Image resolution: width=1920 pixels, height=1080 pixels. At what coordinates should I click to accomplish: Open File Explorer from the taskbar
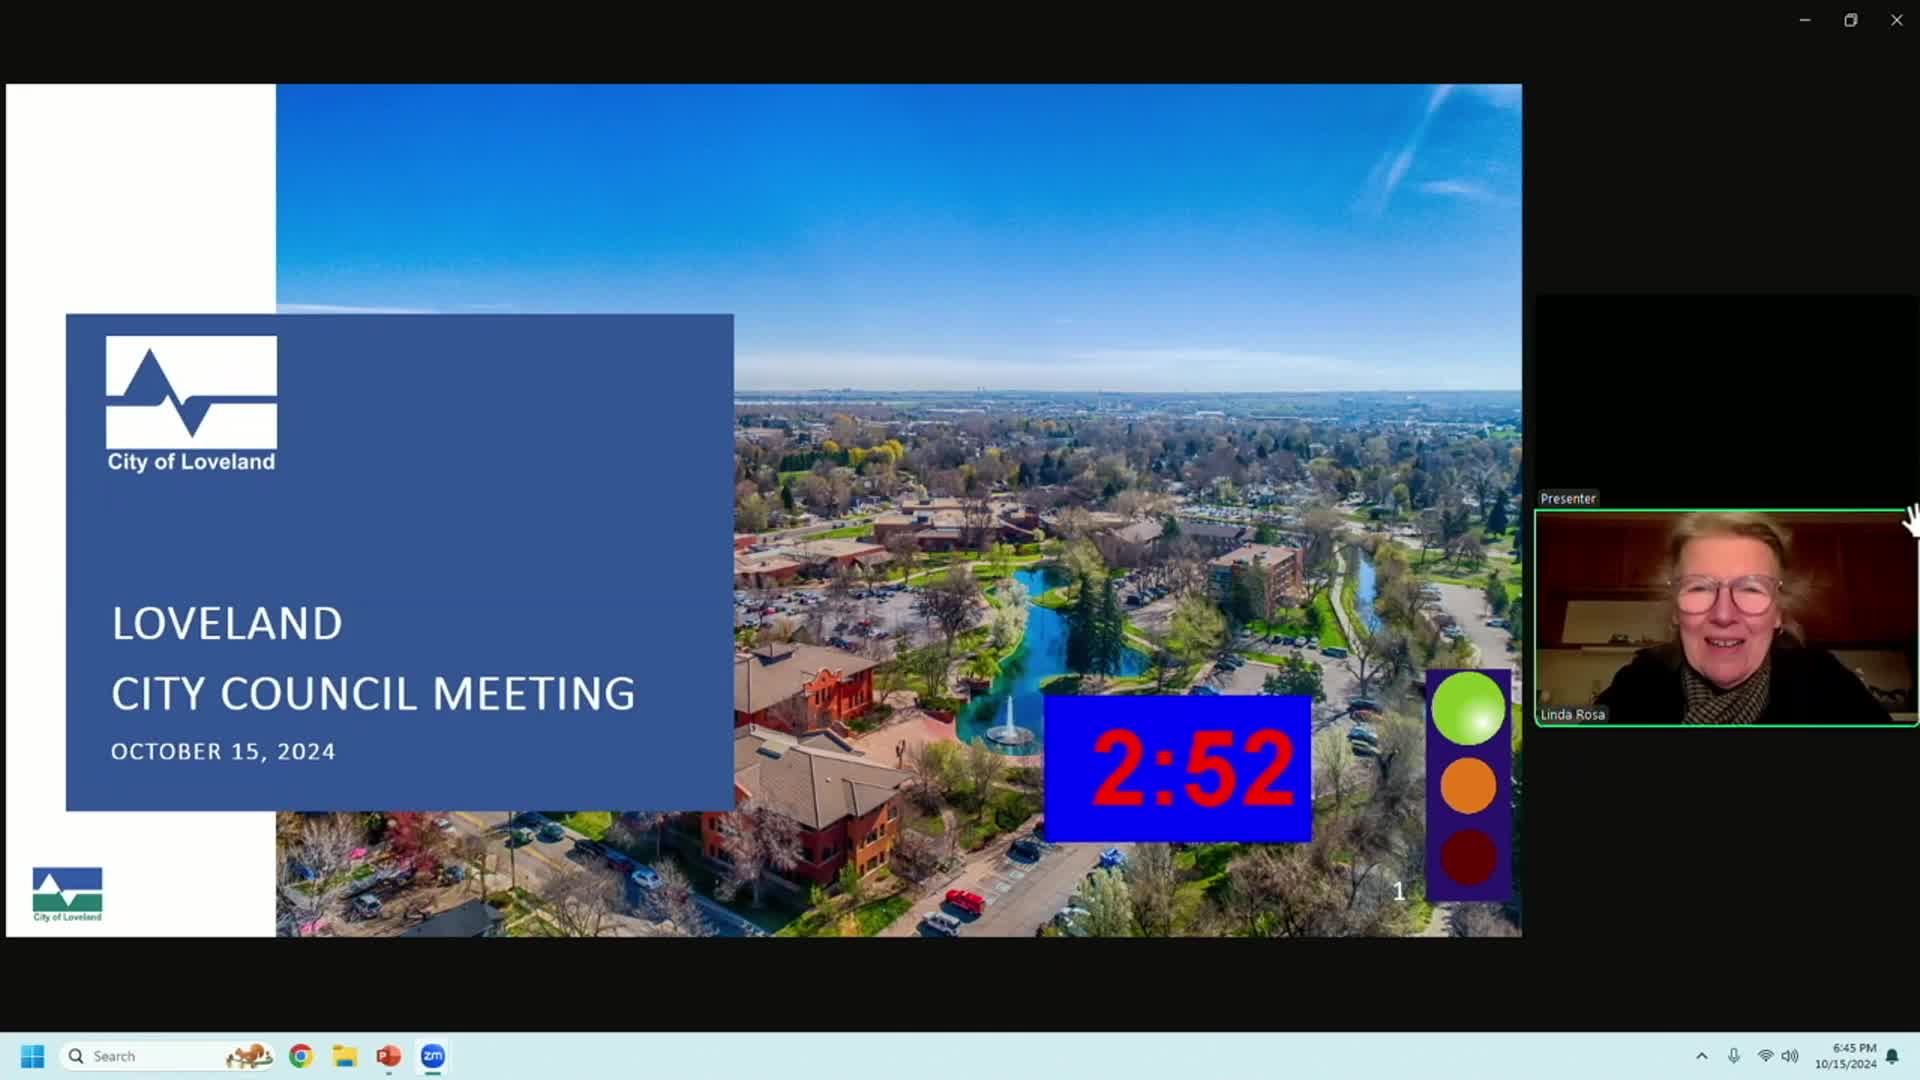click(x=345, y=1056)
